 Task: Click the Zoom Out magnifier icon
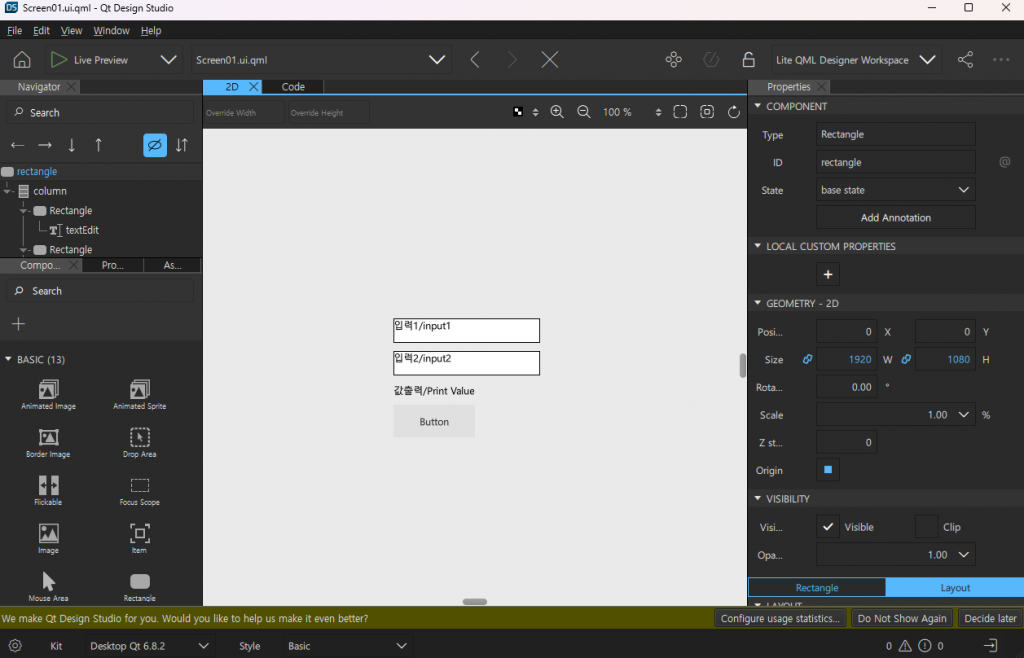click(x=584, y=112)
